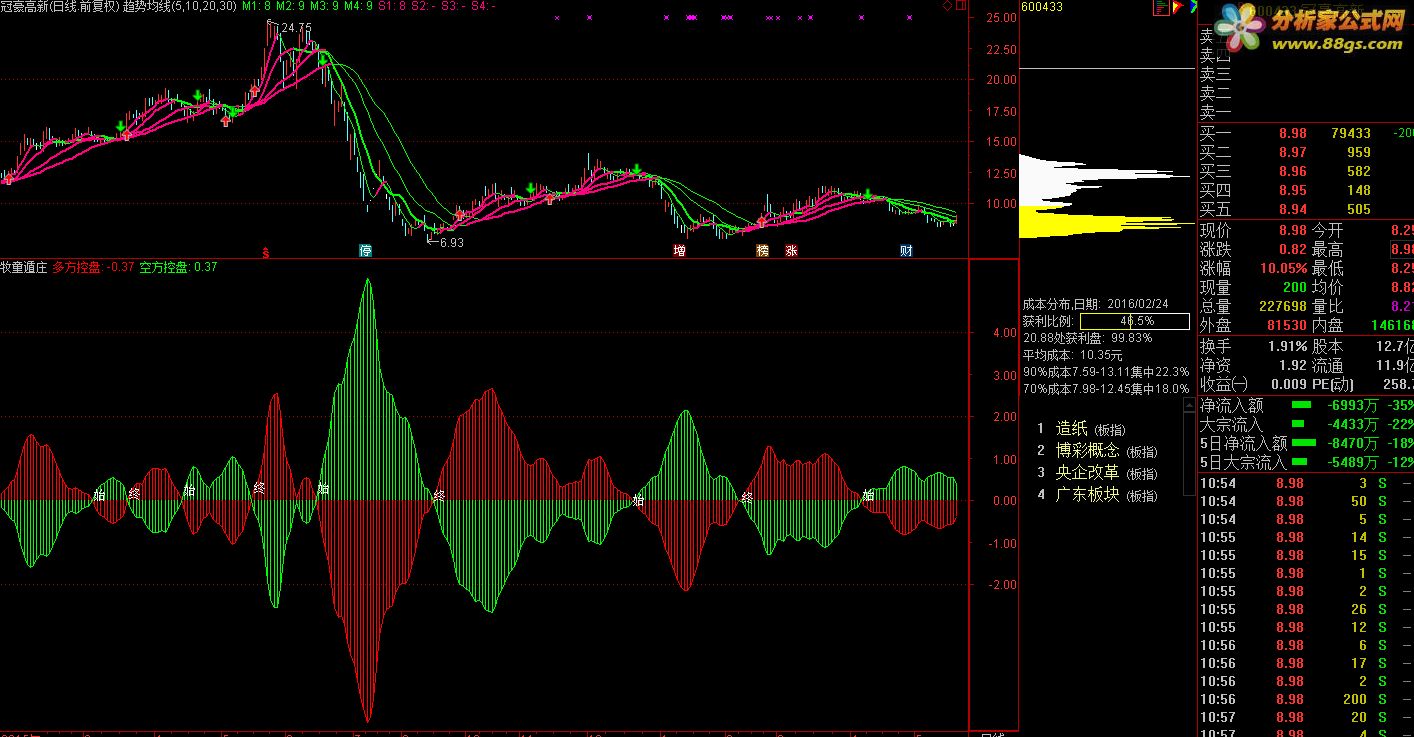Image resolution: width=1414 pixels, height=737 pixels.
Task: Select the 涨幅 value 10.05%
Action: click(x=1283, y=268)
